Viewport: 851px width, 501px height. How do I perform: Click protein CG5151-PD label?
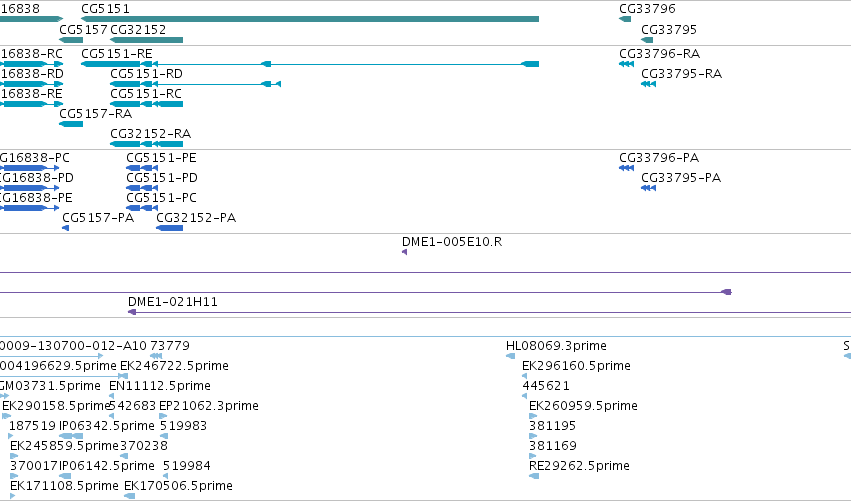click(x=162, y=178)
